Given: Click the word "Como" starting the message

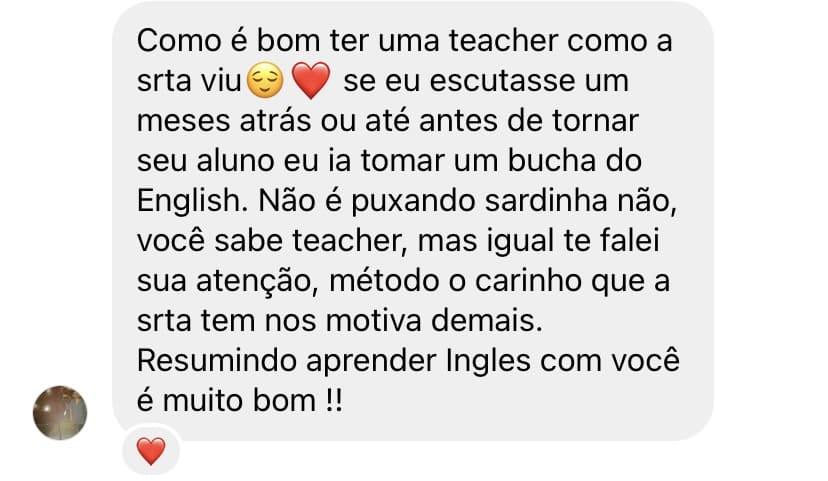Looking at the screenshot, I should [x=178, y=41].
